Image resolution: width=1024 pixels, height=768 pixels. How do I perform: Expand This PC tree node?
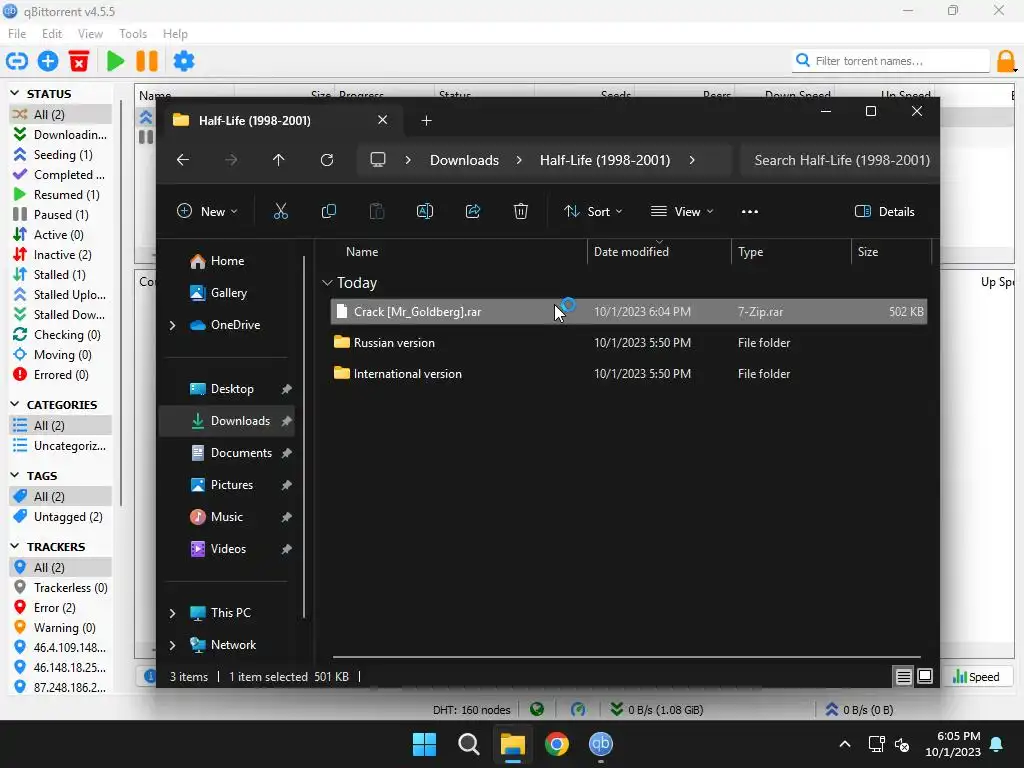coord(172,613)
